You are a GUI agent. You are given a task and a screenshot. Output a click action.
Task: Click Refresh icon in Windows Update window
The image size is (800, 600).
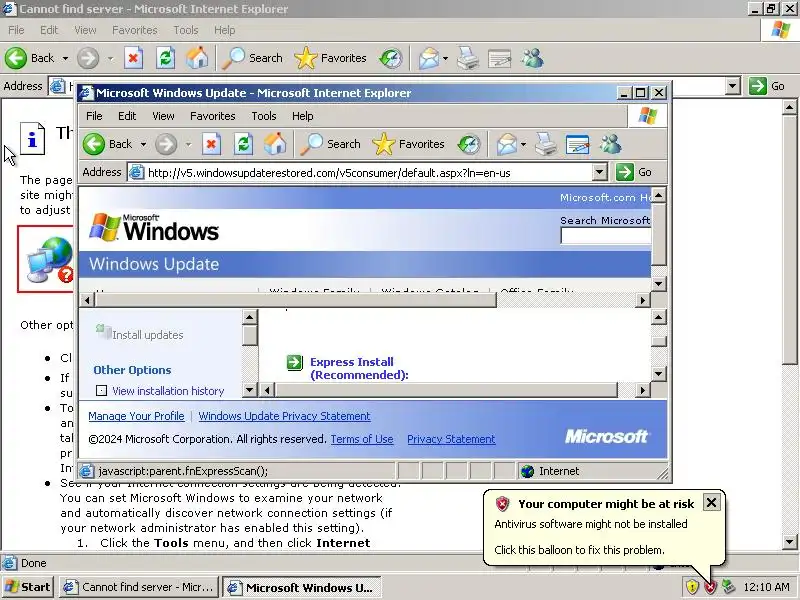243,144
